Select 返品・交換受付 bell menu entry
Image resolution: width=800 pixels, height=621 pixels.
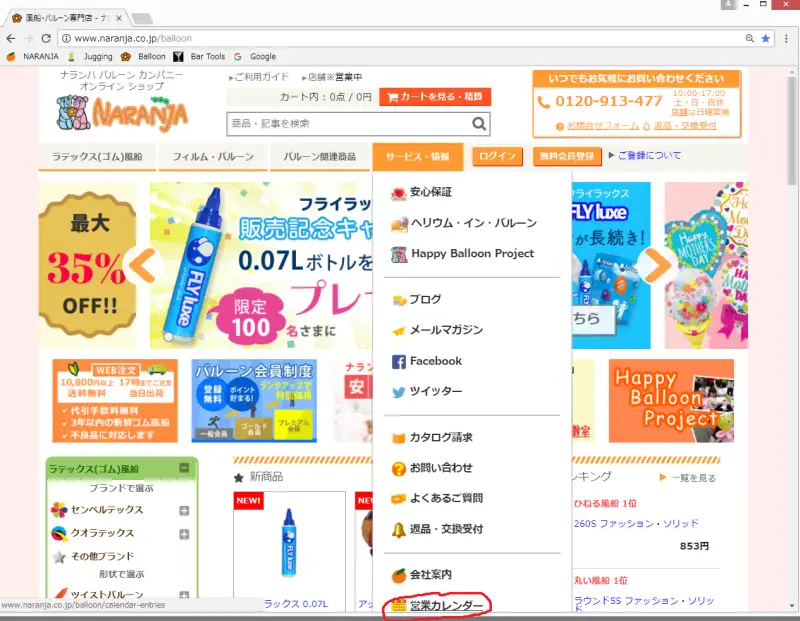click(437, 529)
